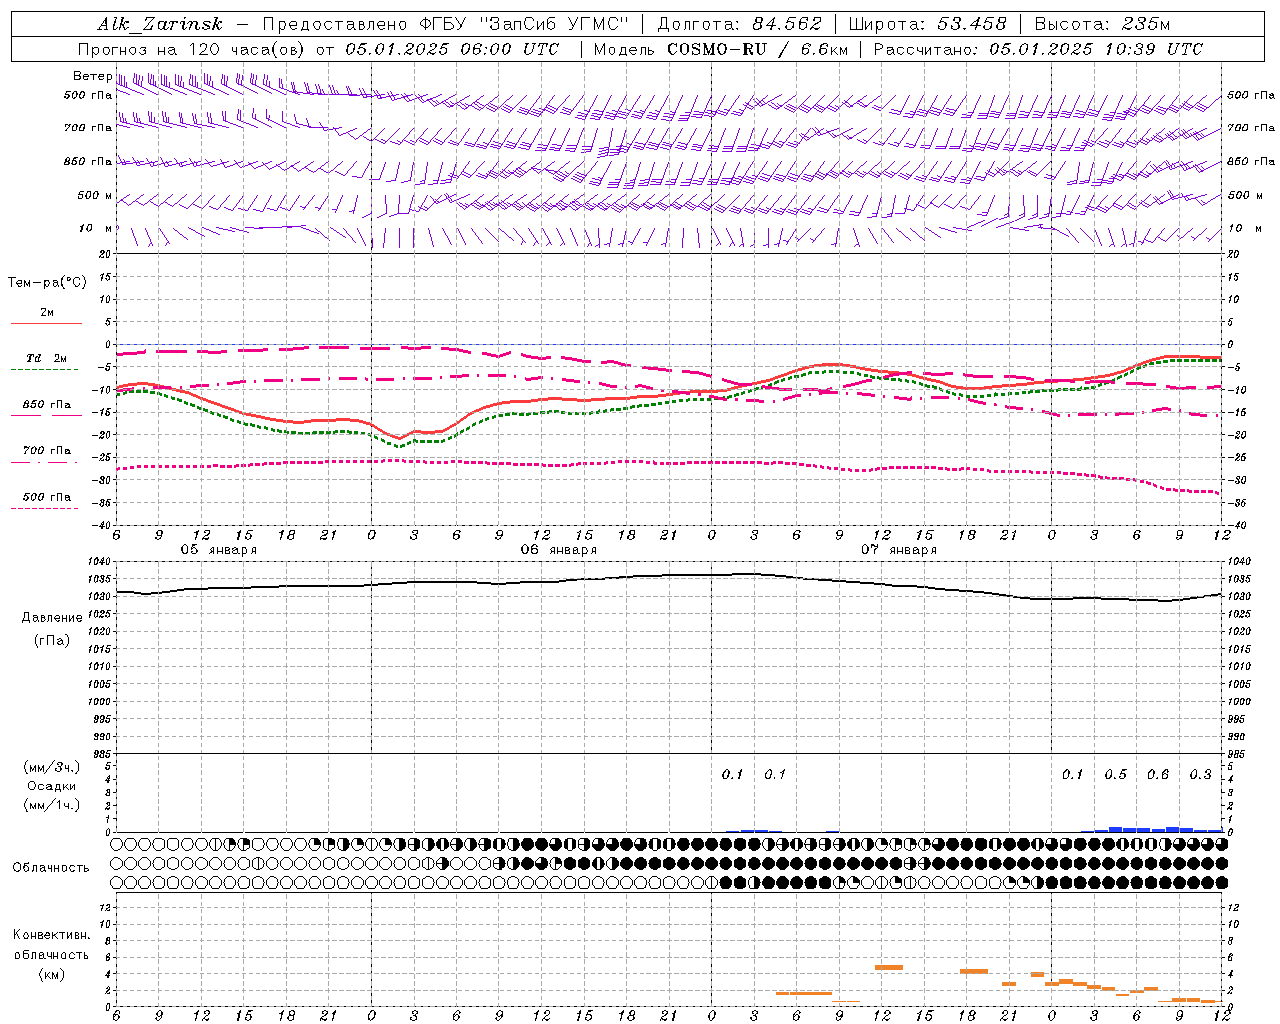The width and height of the screenshot is (1280, 1024).
Task: Click the elevation text Высота: 235м
Action: click(x=1102, y=24)
